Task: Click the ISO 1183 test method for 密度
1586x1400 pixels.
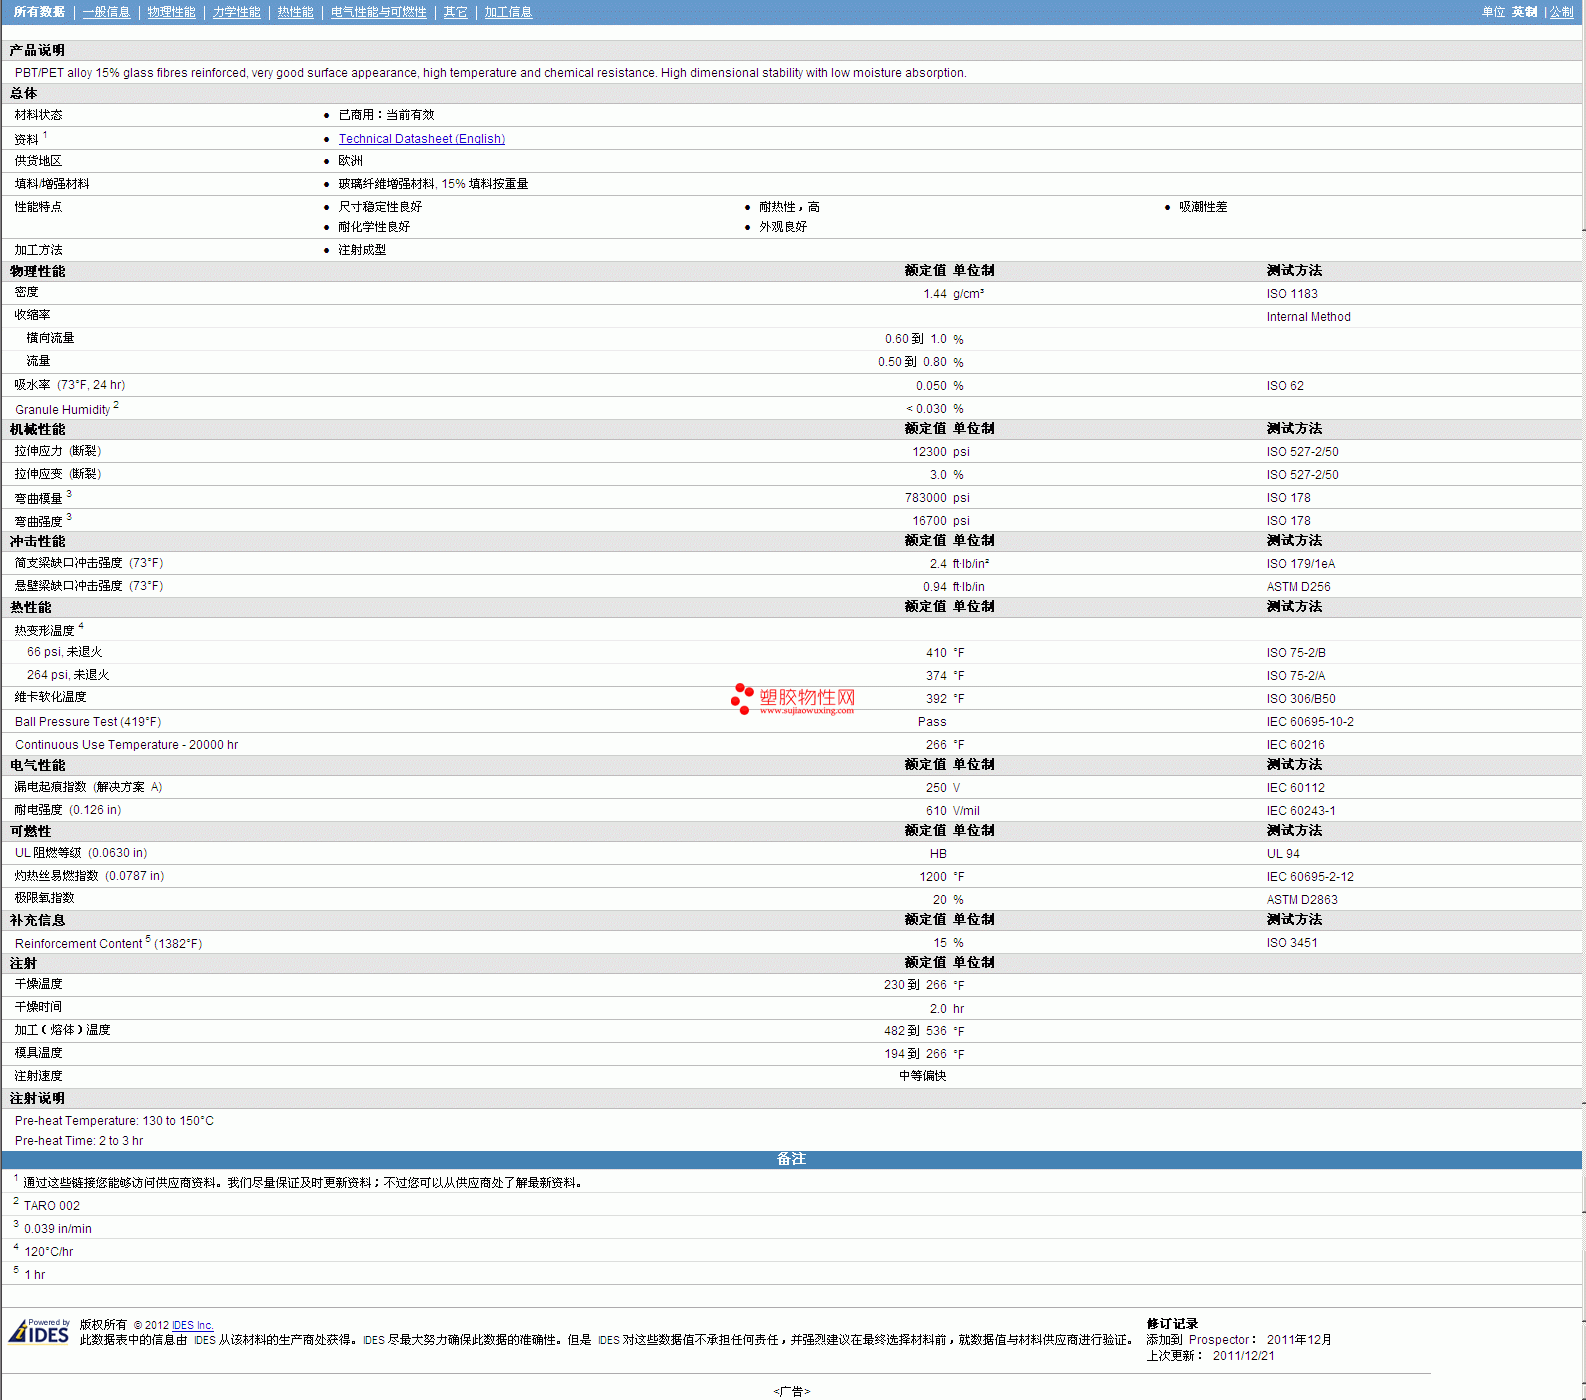Action: (1291, 294)
